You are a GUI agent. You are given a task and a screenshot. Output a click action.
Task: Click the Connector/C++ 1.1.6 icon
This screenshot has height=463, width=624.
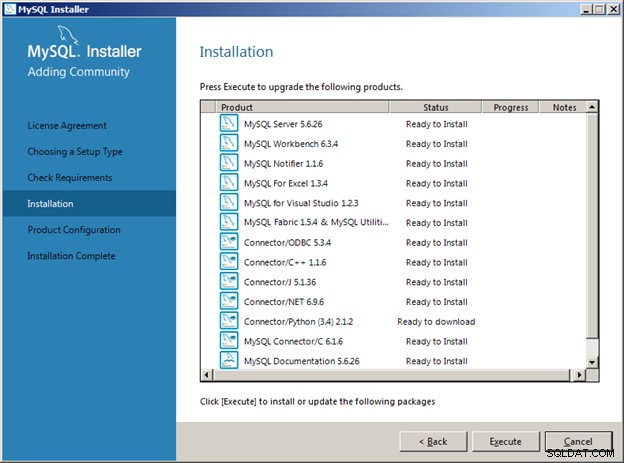229,261
